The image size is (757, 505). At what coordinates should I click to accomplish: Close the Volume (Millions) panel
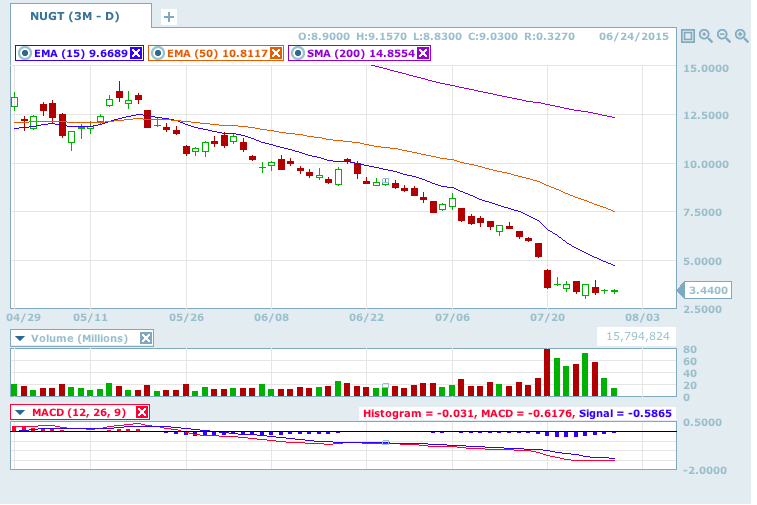(146, 338)
